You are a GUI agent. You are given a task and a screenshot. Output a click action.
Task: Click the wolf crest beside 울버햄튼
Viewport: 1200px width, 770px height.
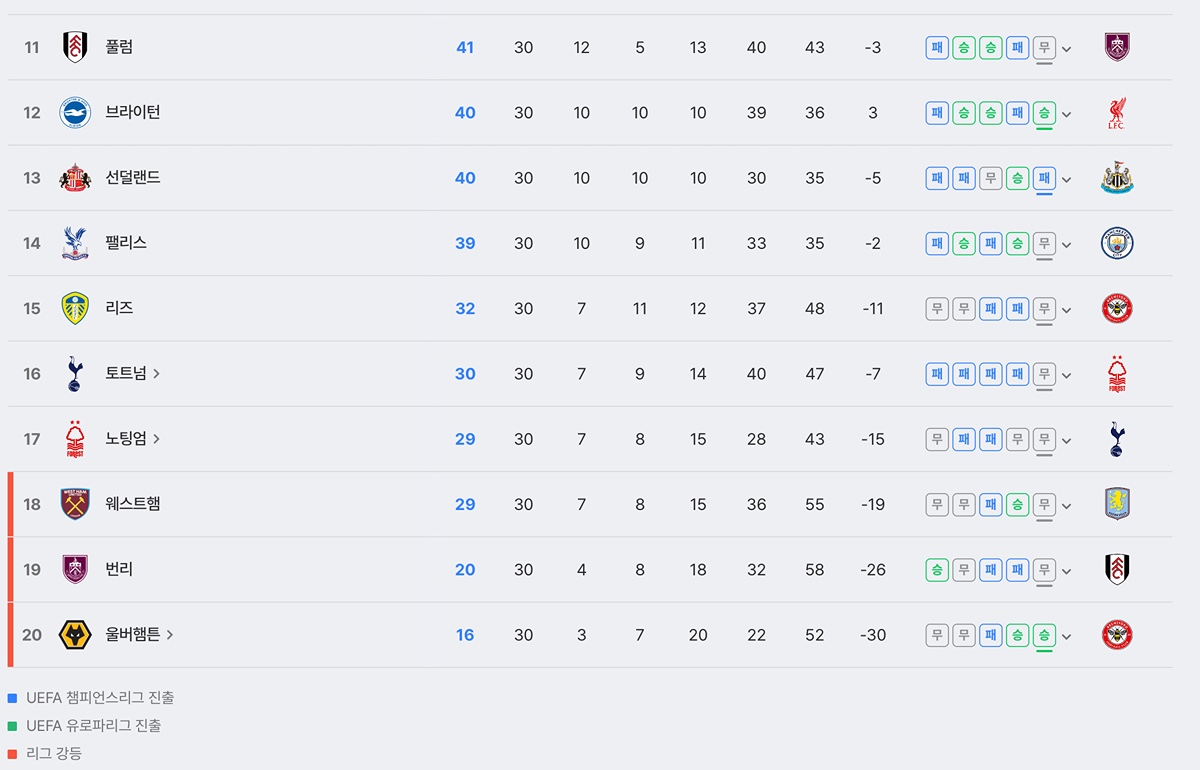click(x=75, y=635)
